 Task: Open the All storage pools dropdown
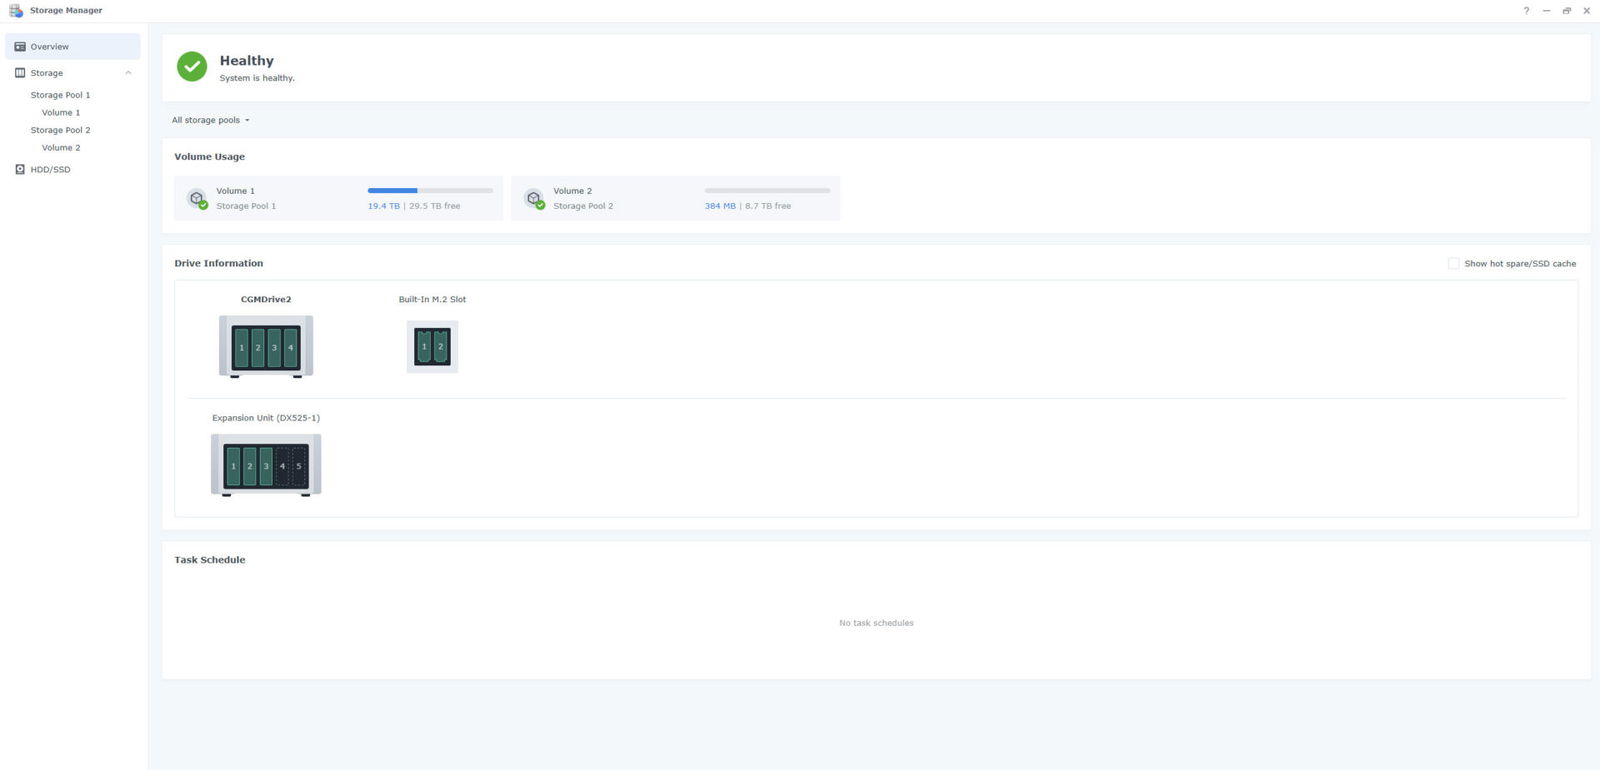(210, 120)
